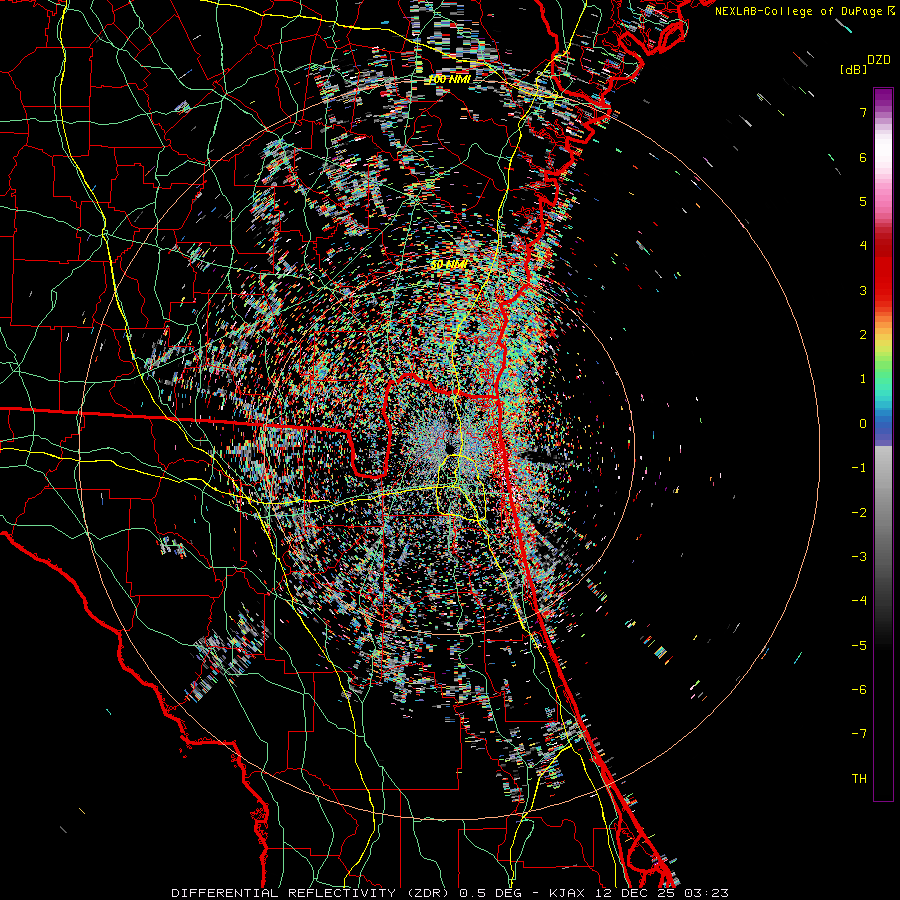Click the 4 value on the dB scale
Image resolution: width=900 pixels, height=900 pixels.
(863, 245)
